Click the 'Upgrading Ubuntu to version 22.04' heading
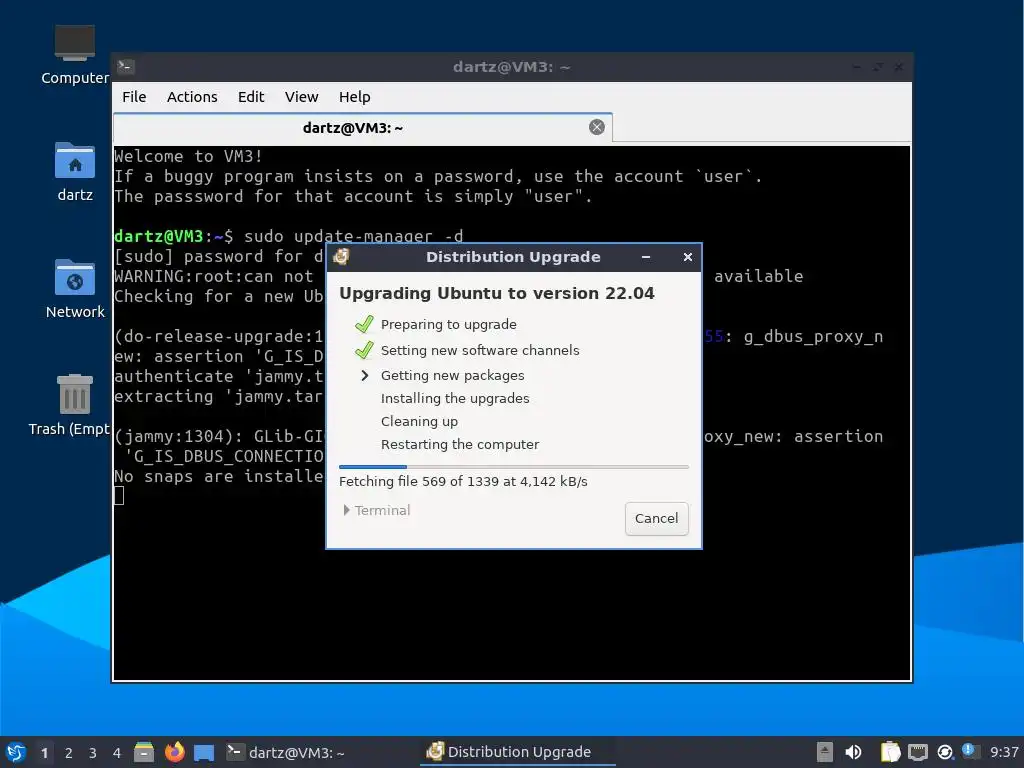The width and height of the screenshot is (1024, 768). click(496, 293)
